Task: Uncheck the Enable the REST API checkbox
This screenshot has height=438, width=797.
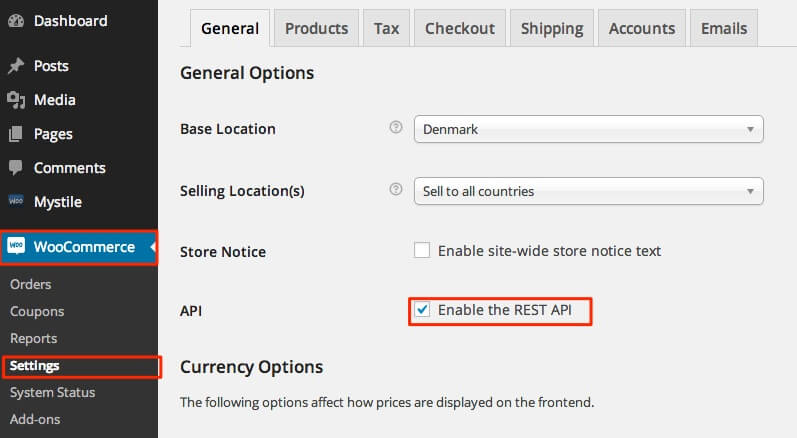Action: [421, 309]
